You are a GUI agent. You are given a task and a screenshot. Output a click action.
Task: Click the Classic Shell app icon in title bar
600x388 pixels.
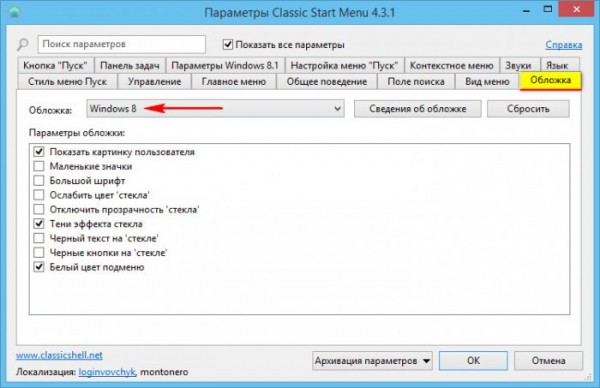[15, 12]
